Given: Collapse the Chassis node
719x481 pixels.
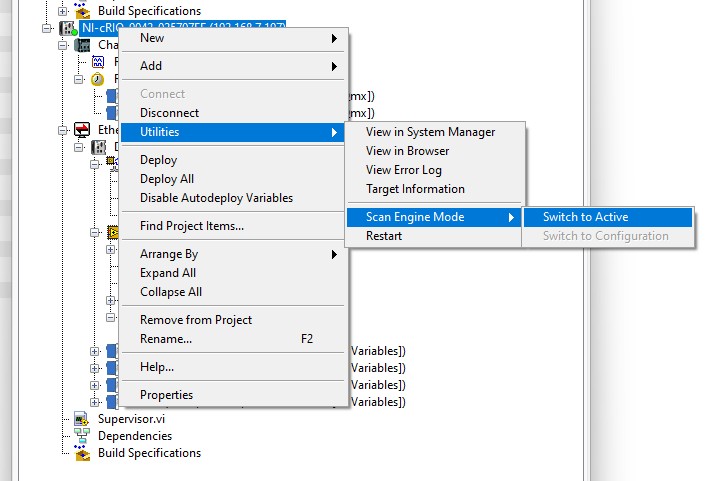Looking at the screenshot, I should [62, 45].
